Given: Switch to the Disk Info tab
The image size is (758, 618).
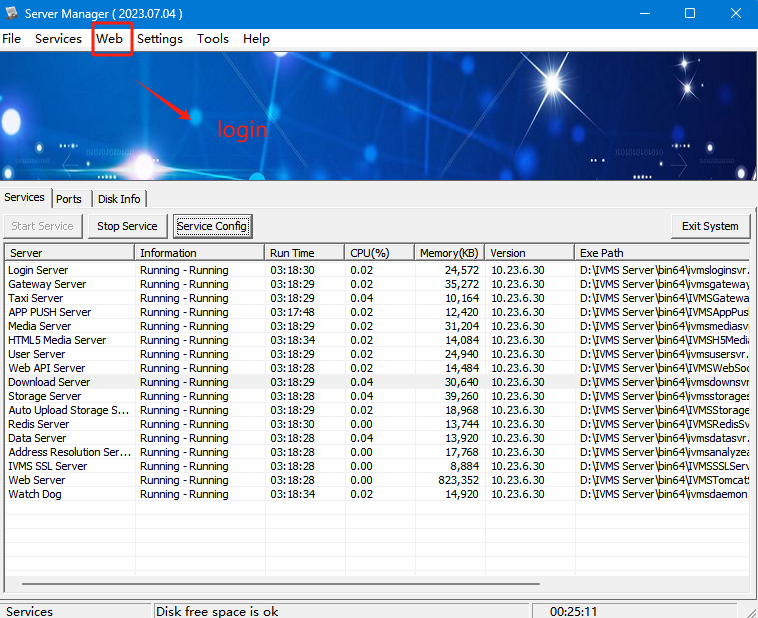Looking at the screenshot, I should [119, 199].
